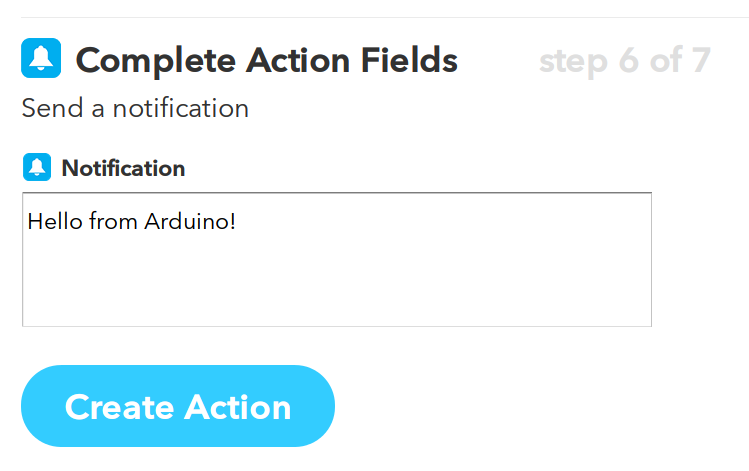The image size is (749, 471).
Task: Click the "Notification" field label
Action: click(123, 168)
